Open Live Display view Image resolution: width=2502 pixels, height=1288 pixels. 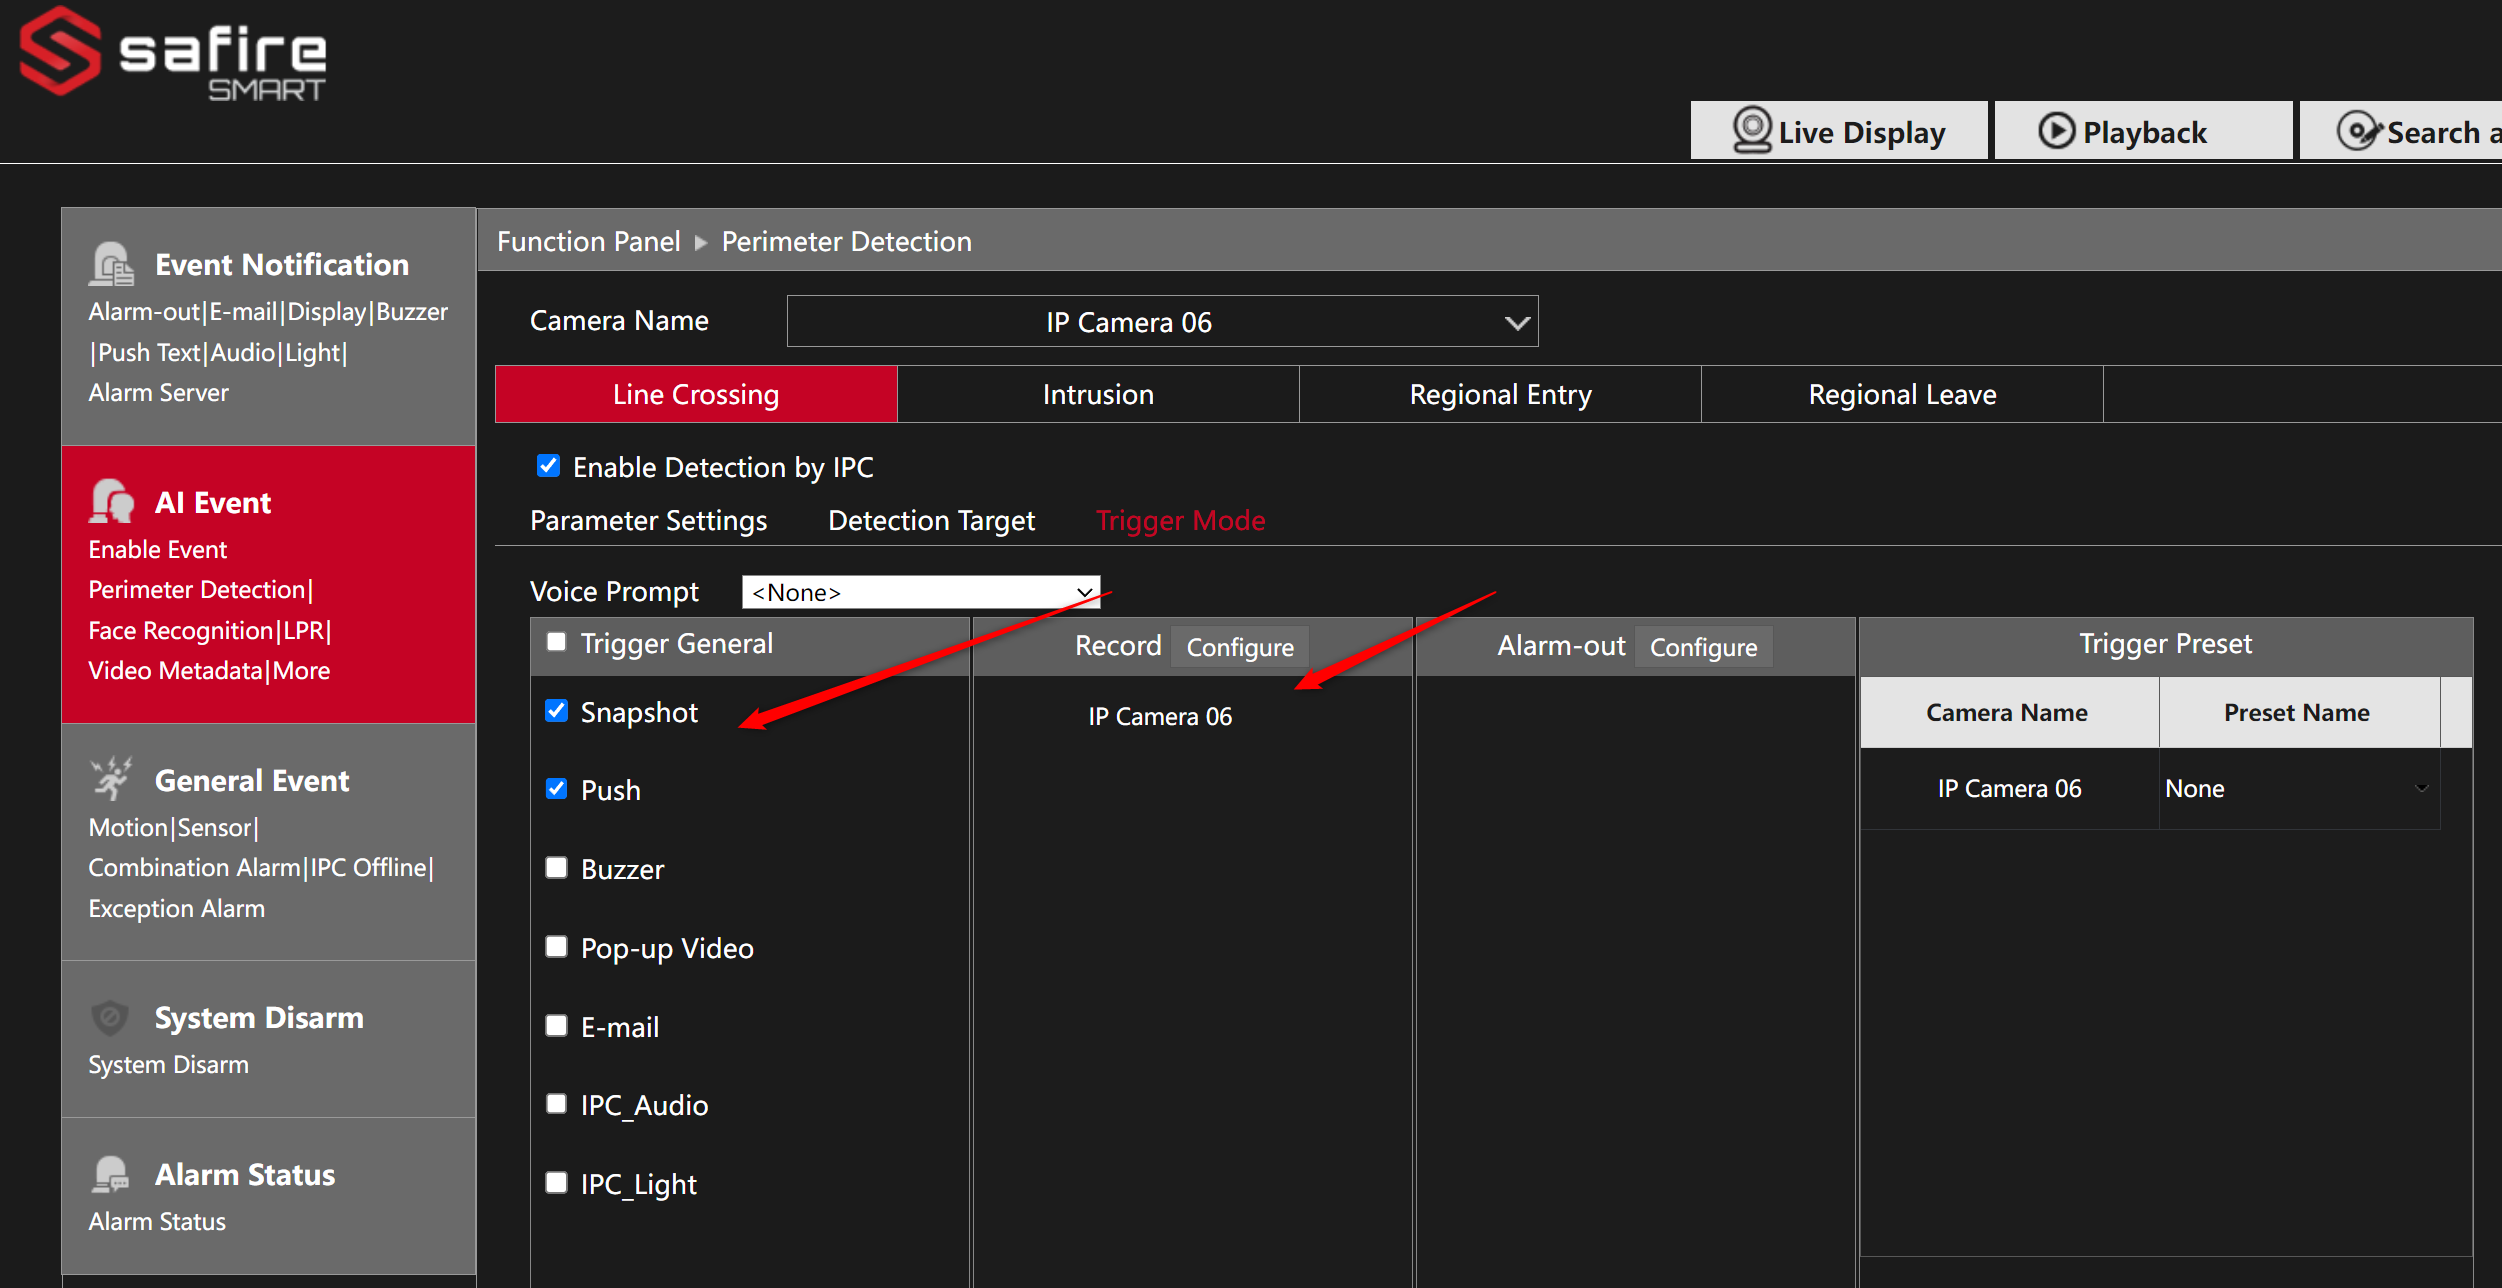[1839, 130]
